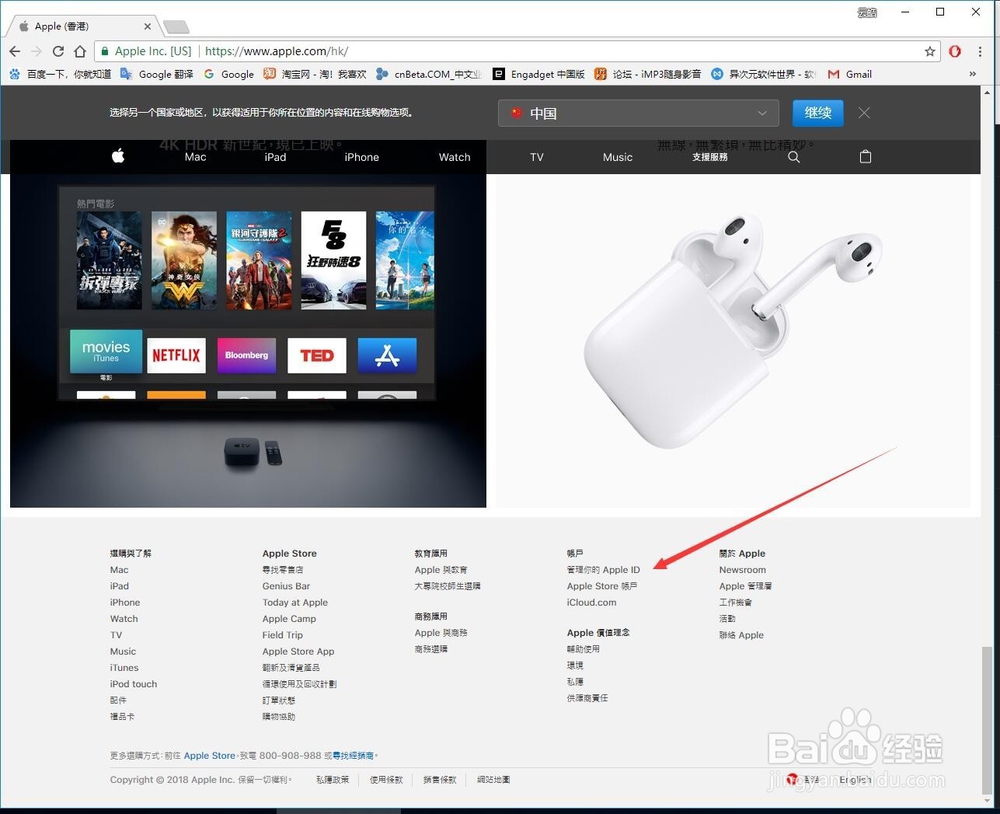
Task: Open the browser home page icon
Action: (80, 51)
